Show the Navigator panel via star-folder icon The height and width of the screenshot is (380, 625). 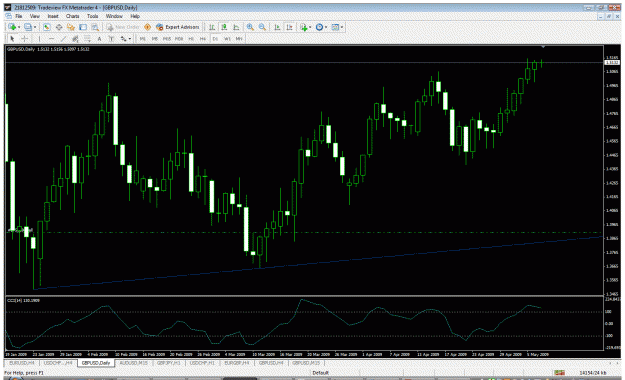coord(71,27)
